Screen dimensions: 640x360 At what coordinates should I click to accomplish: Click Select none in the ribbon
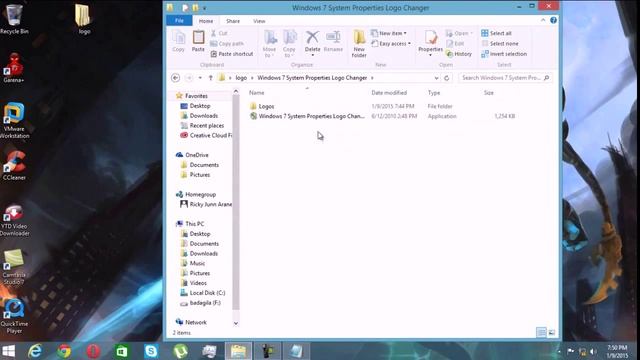point(500,44)
